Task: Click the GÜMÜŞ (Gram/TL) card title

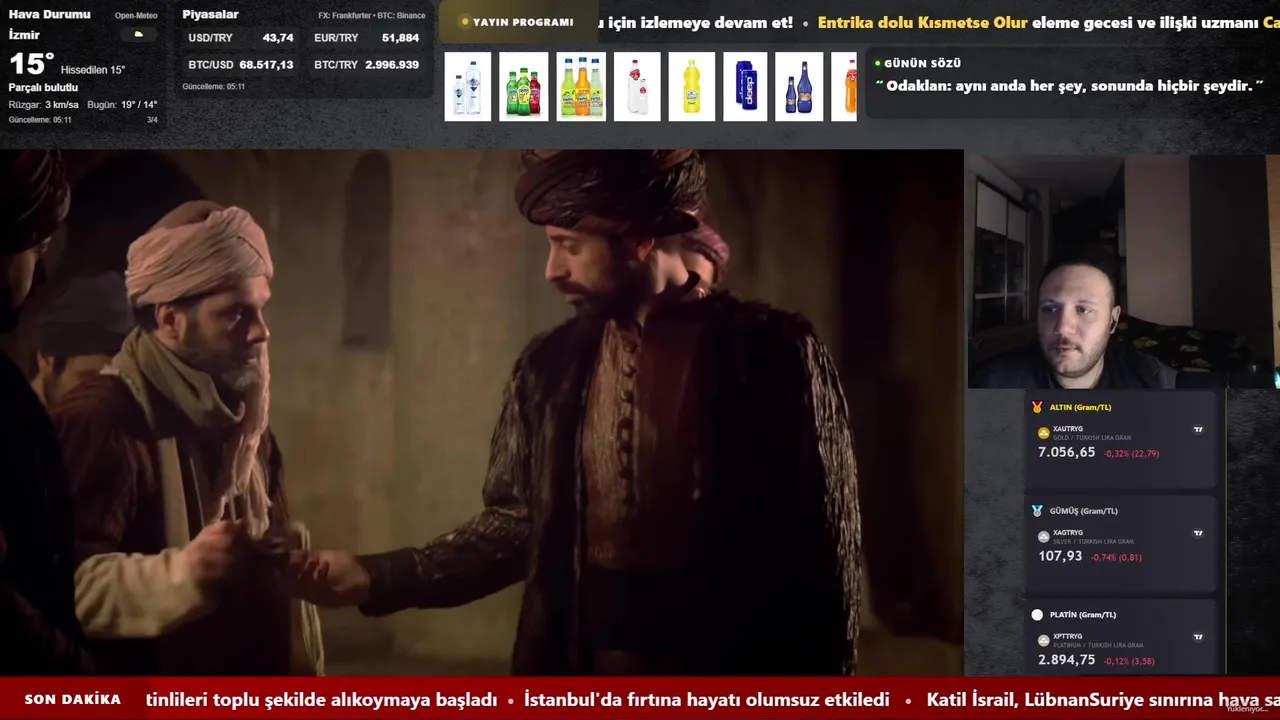Action: click(1083, 511)
